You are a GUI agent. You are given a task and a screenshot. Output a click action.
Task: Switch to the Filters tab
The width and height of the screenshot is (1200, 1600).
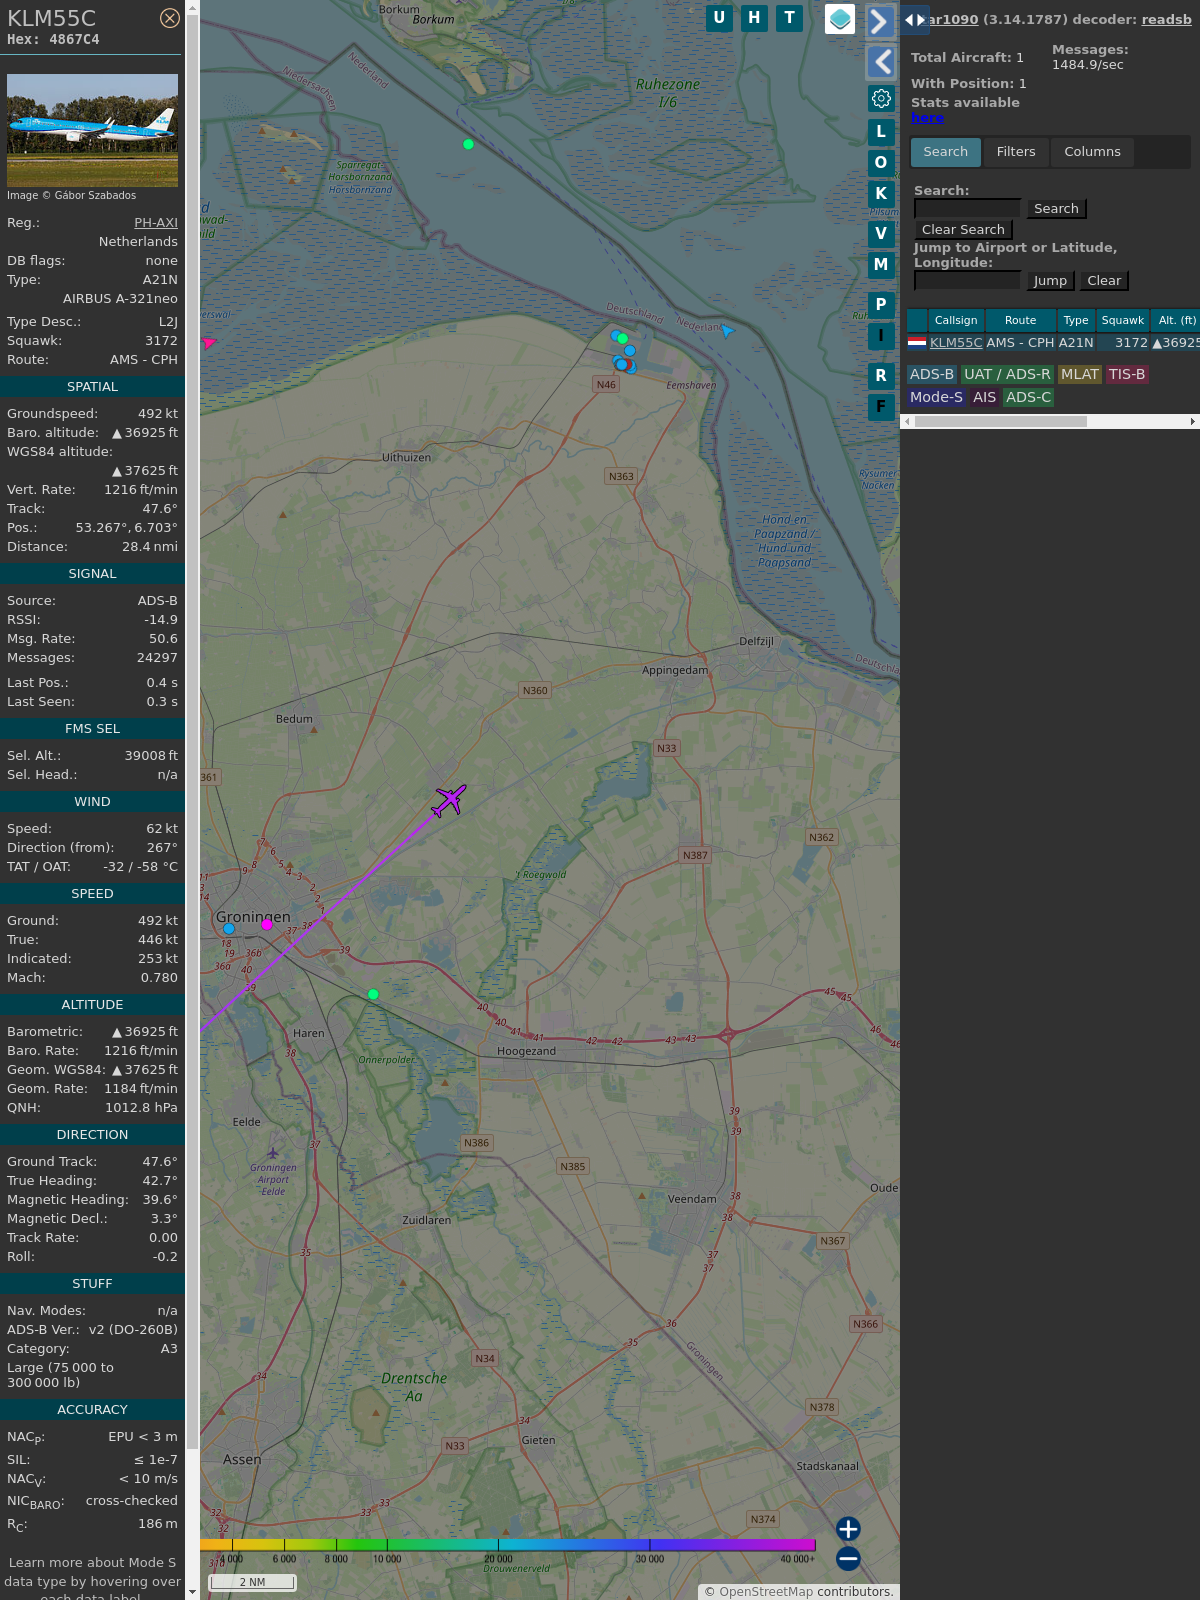tap(1015, 152)
